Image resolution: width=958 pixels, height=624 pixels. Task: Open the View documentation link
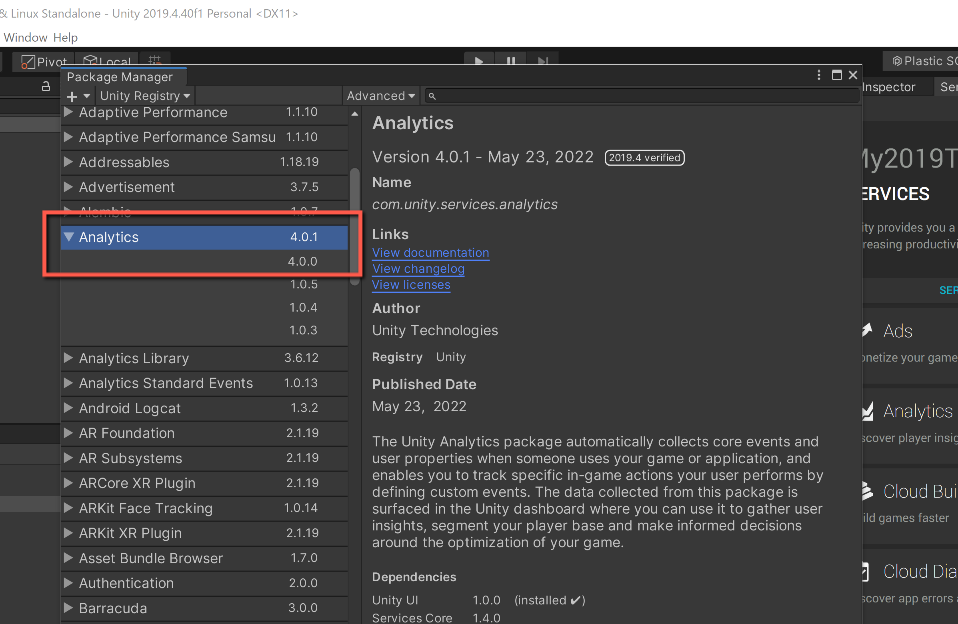click(x=430, y=253)
